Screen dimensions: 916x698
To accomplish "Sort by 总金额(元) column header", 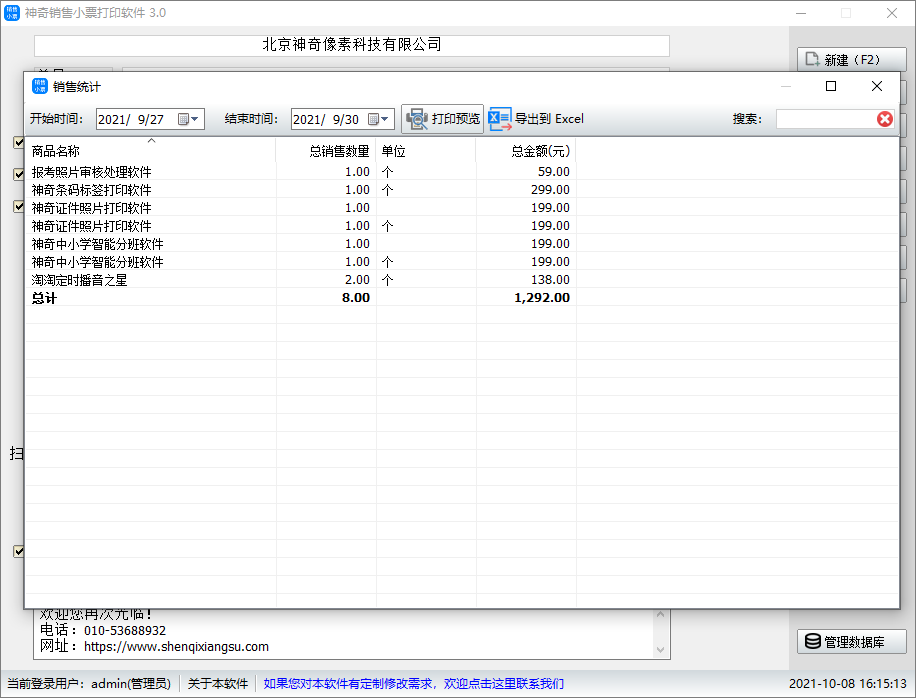I will [526, 151].
